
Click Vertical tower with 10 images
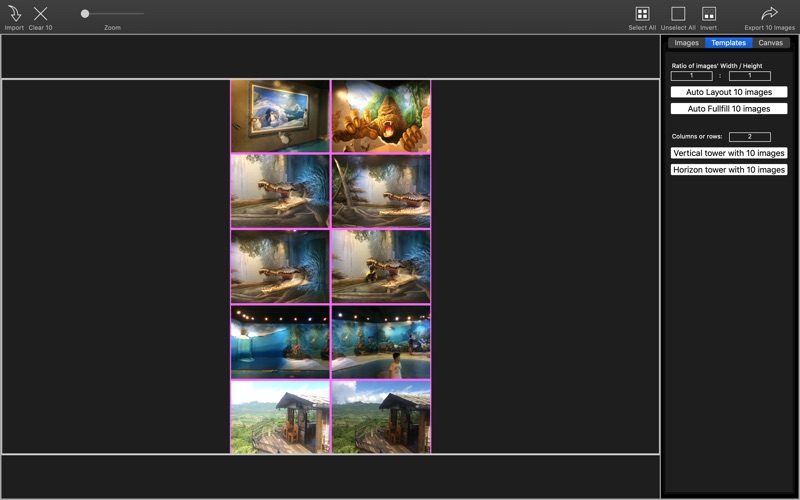(729, 153)
